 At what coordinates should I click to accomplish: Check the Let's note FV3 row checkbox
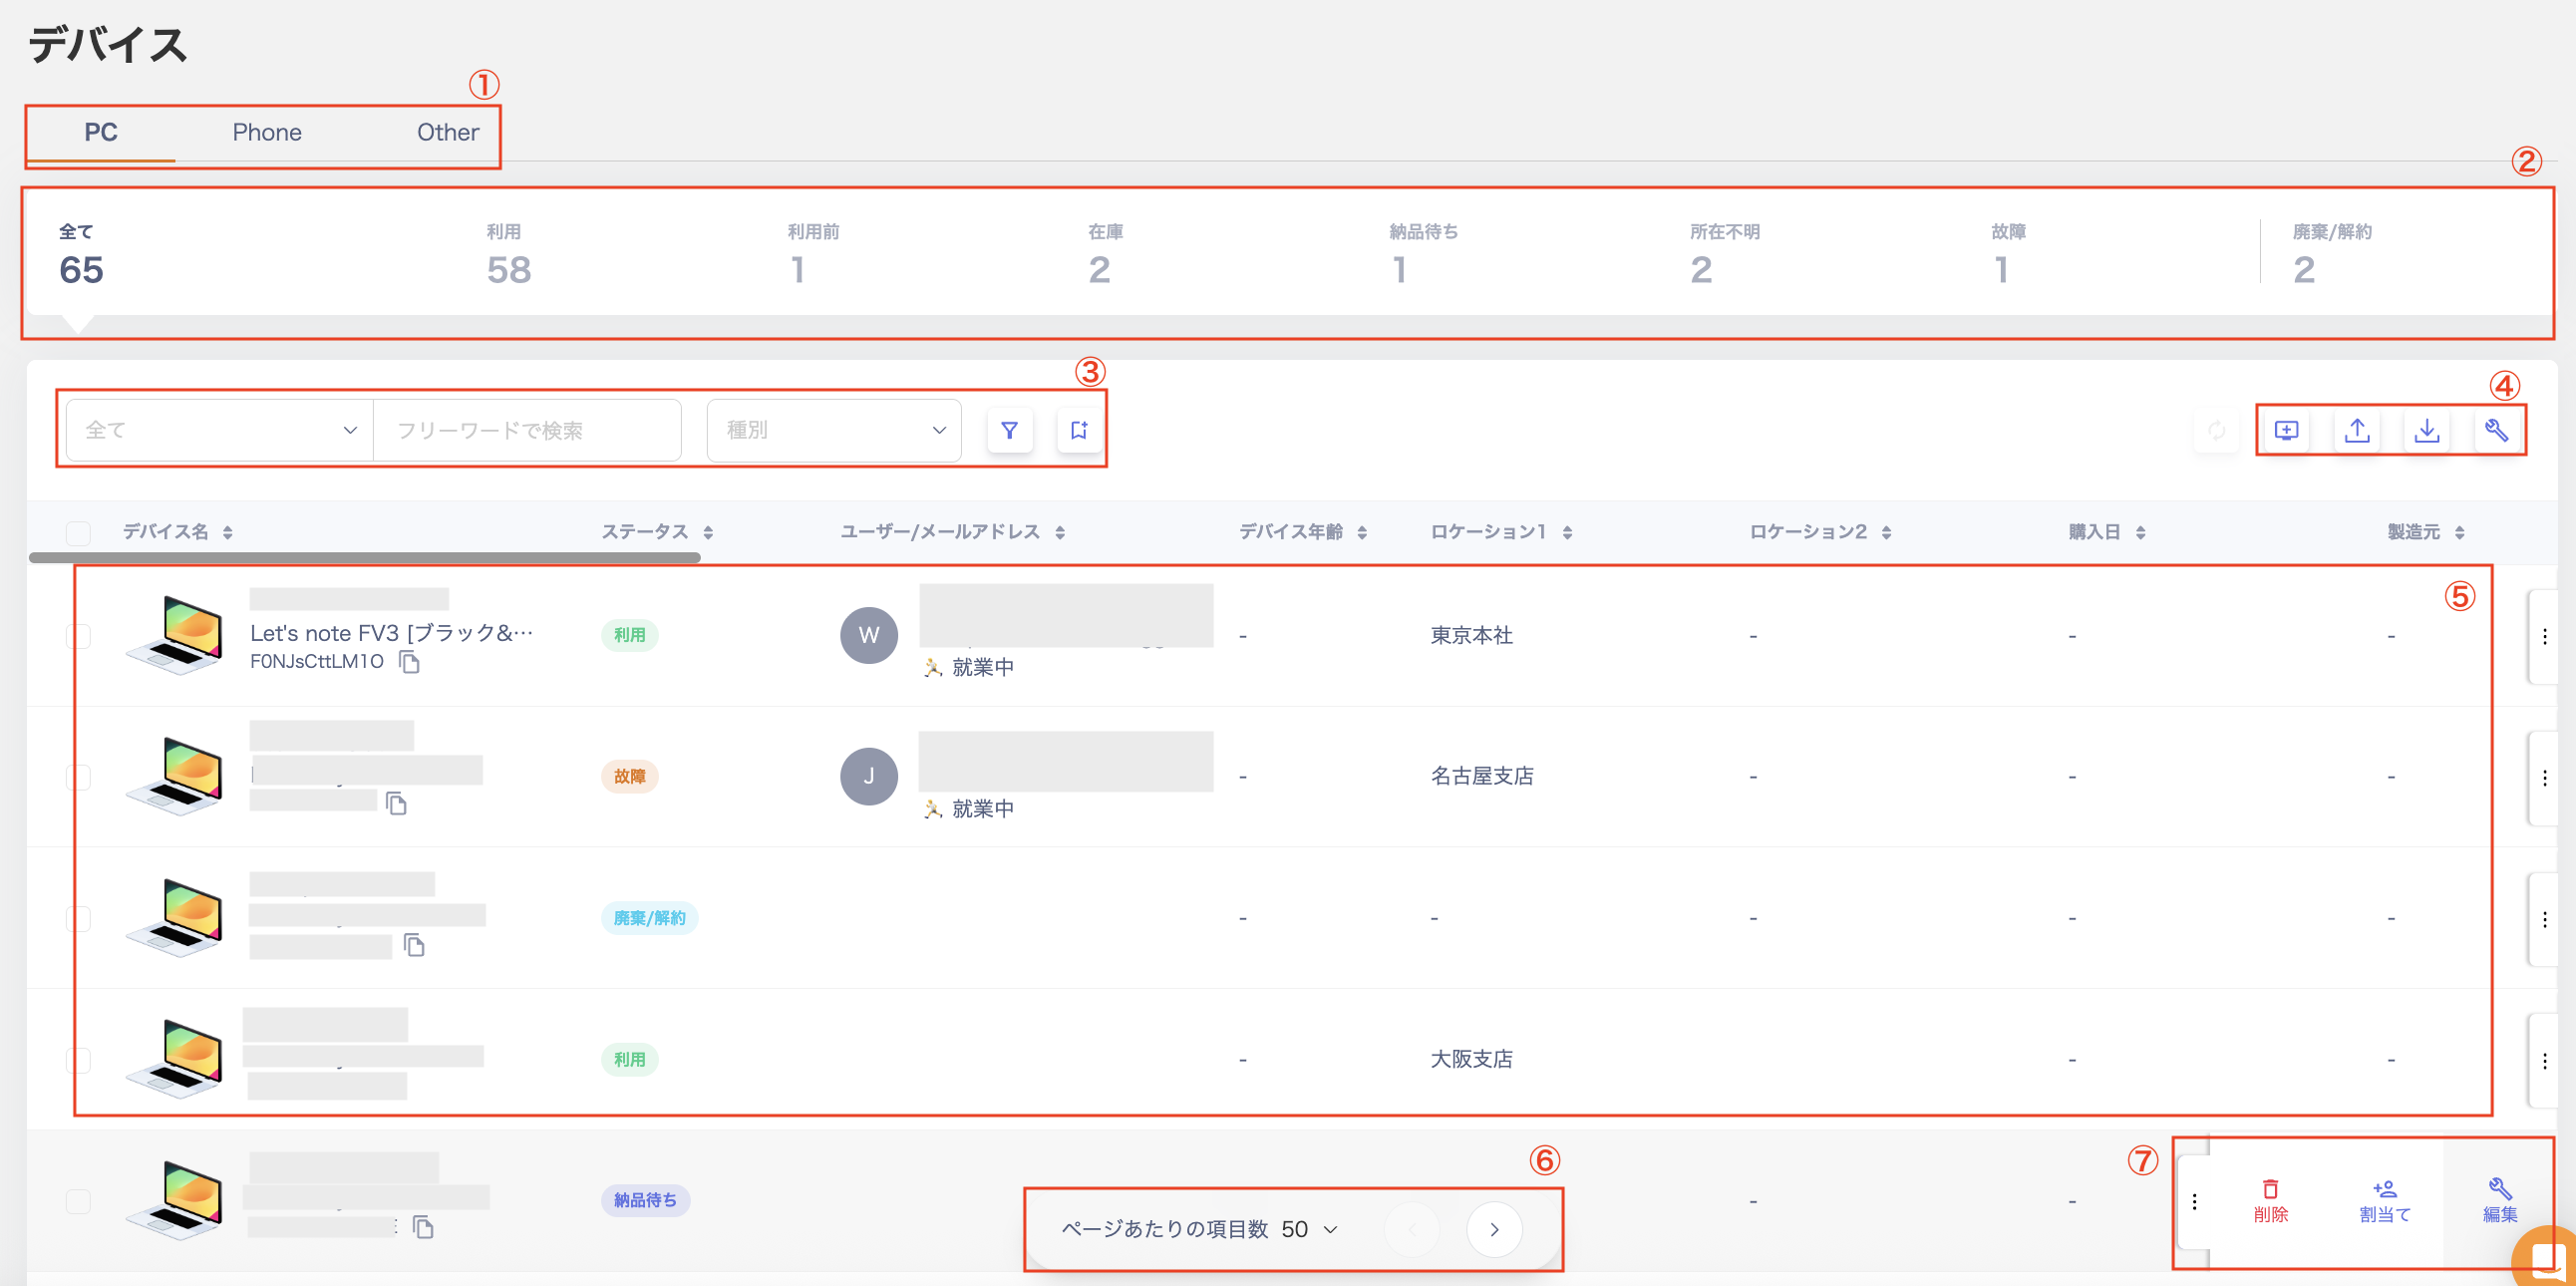78,636
